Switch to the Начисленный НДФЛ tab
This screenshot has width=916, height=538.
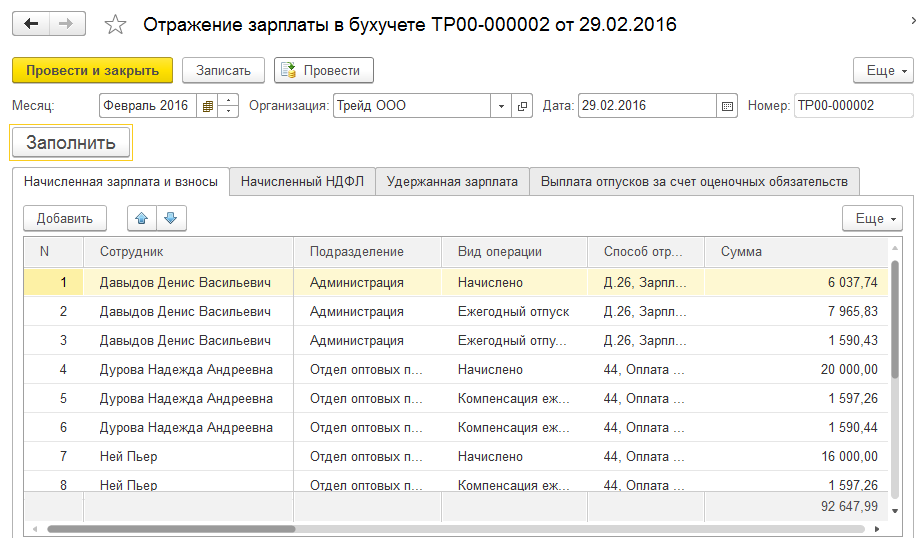click(x=302, y=181)
